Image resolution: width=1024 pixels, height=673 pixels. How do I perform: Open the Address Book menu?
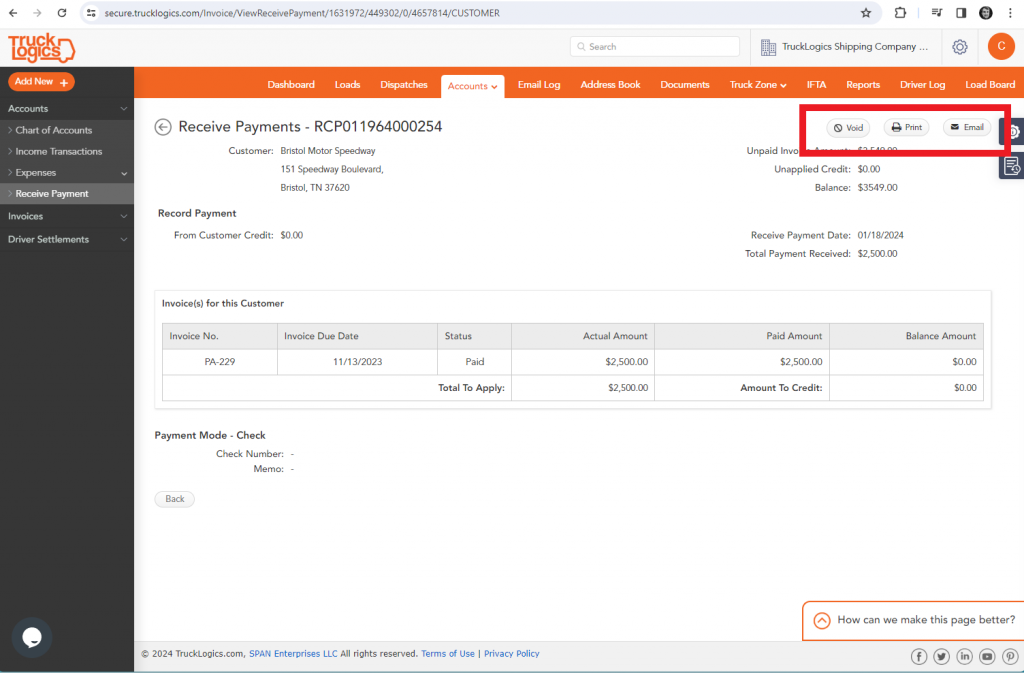click(610, 85)
